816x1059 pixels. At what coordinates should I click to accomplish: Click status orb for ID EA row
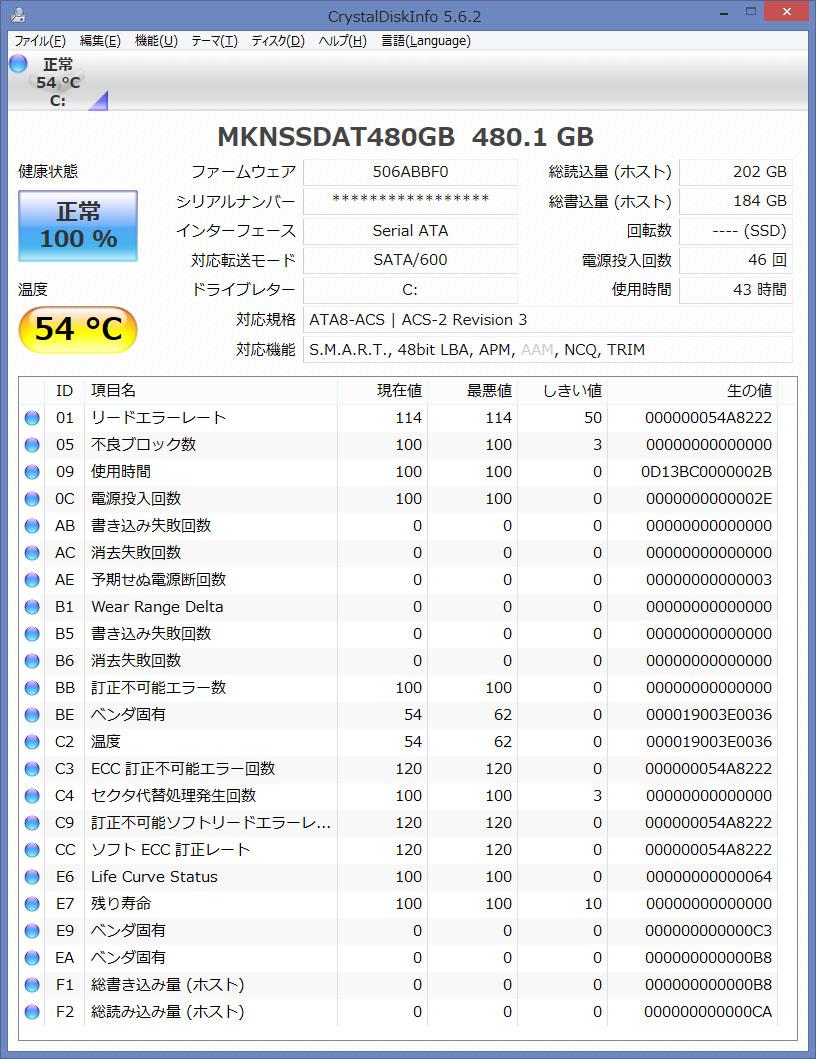click(32, 958)
